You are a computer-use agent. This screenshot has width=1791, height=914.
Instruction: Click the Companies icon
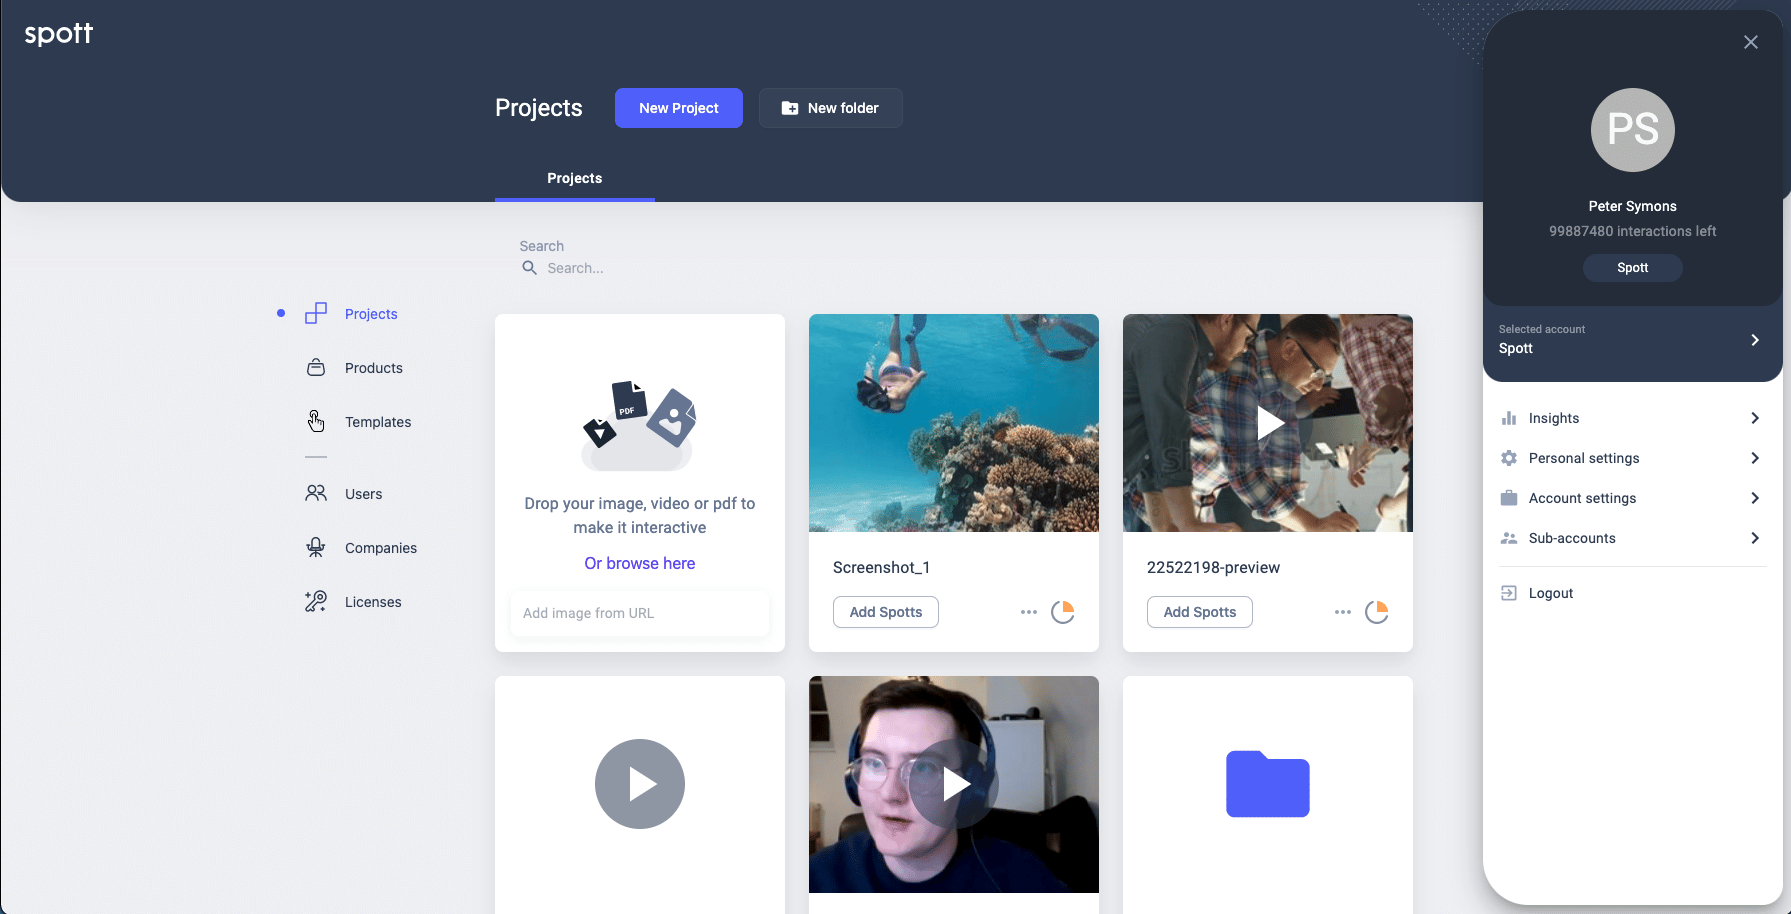pyautogui.click(x=316, y=547)
